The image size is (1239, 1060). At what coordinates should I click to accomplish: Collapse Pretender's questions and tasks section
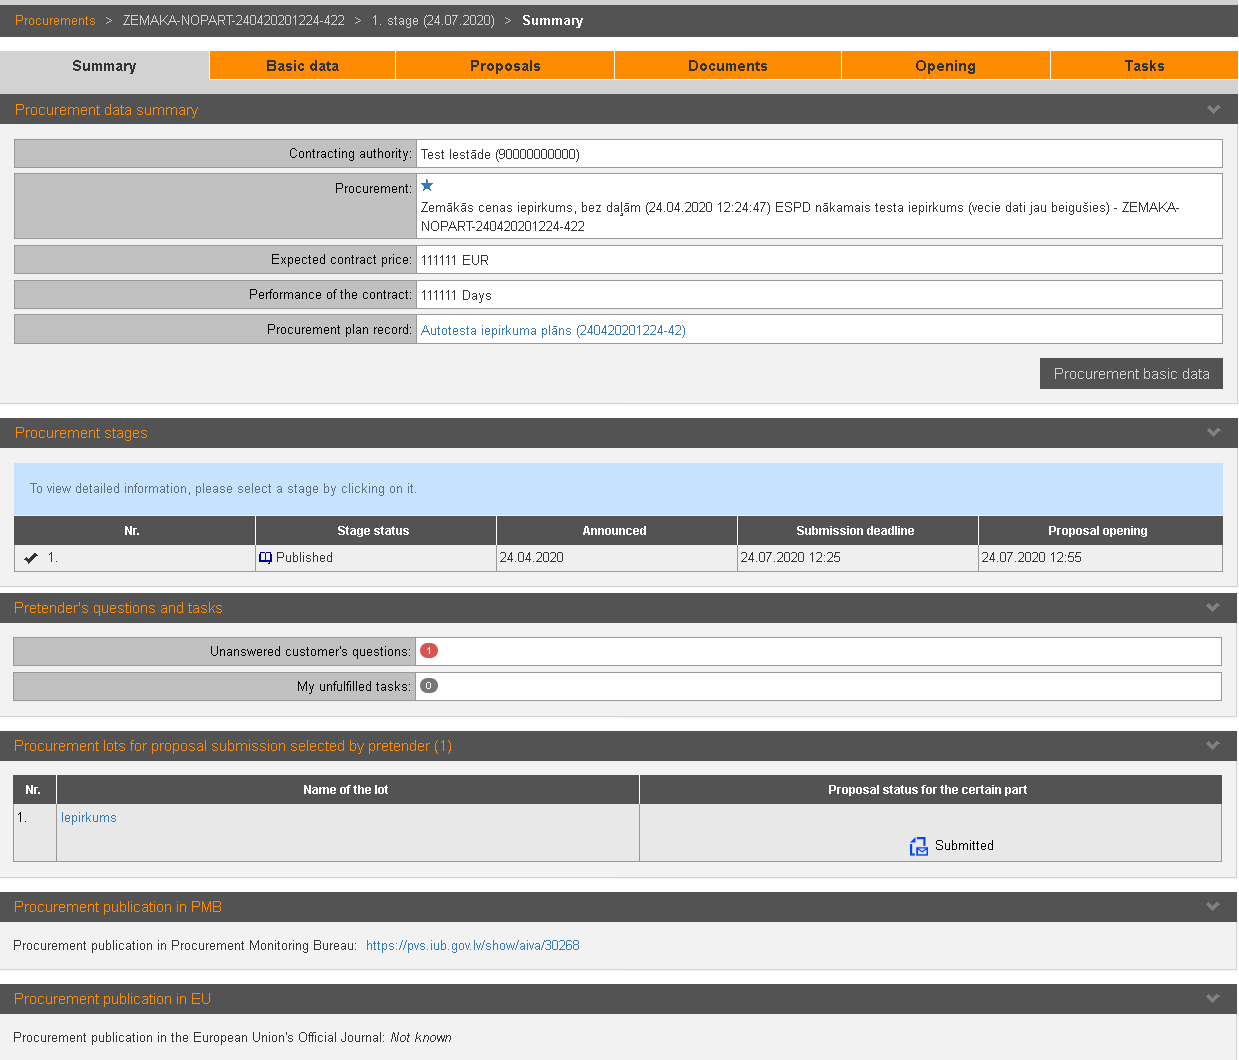[x=1213, y=608]
